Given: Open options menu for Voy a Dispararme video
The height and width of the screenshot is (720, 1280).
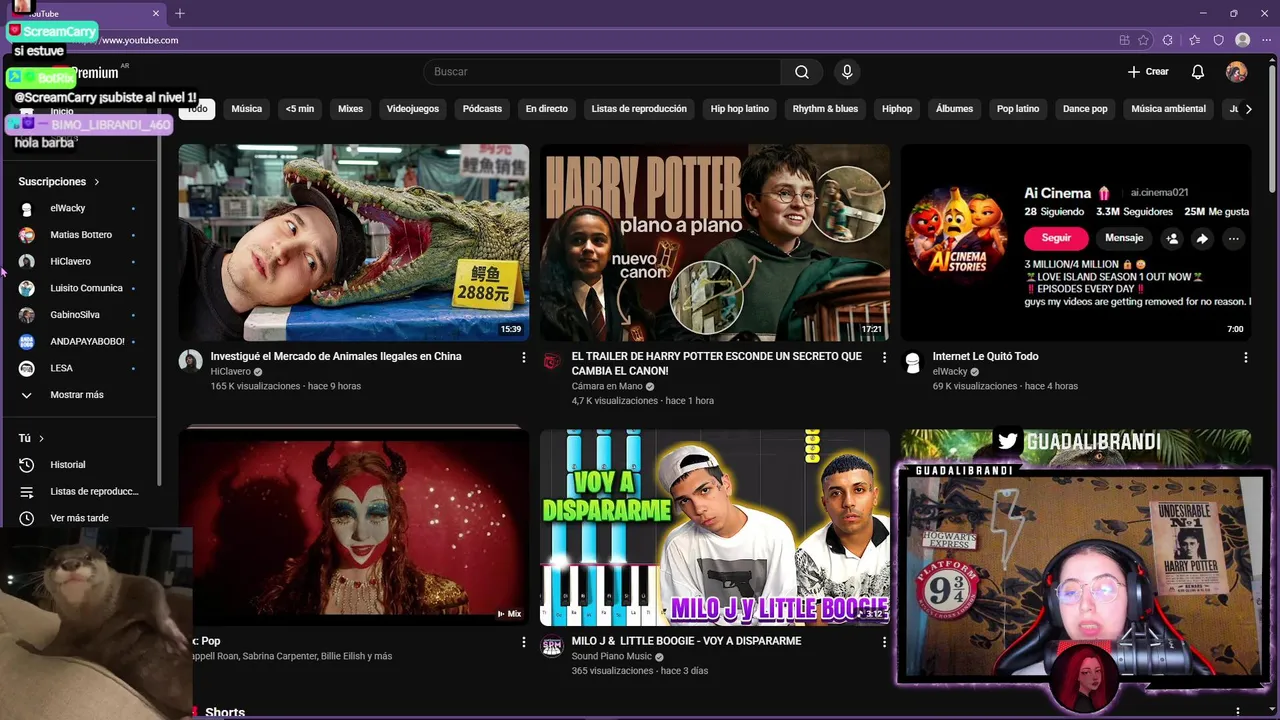Looking at the screenshot, I should pyautogui.click(x=884, y=642).
